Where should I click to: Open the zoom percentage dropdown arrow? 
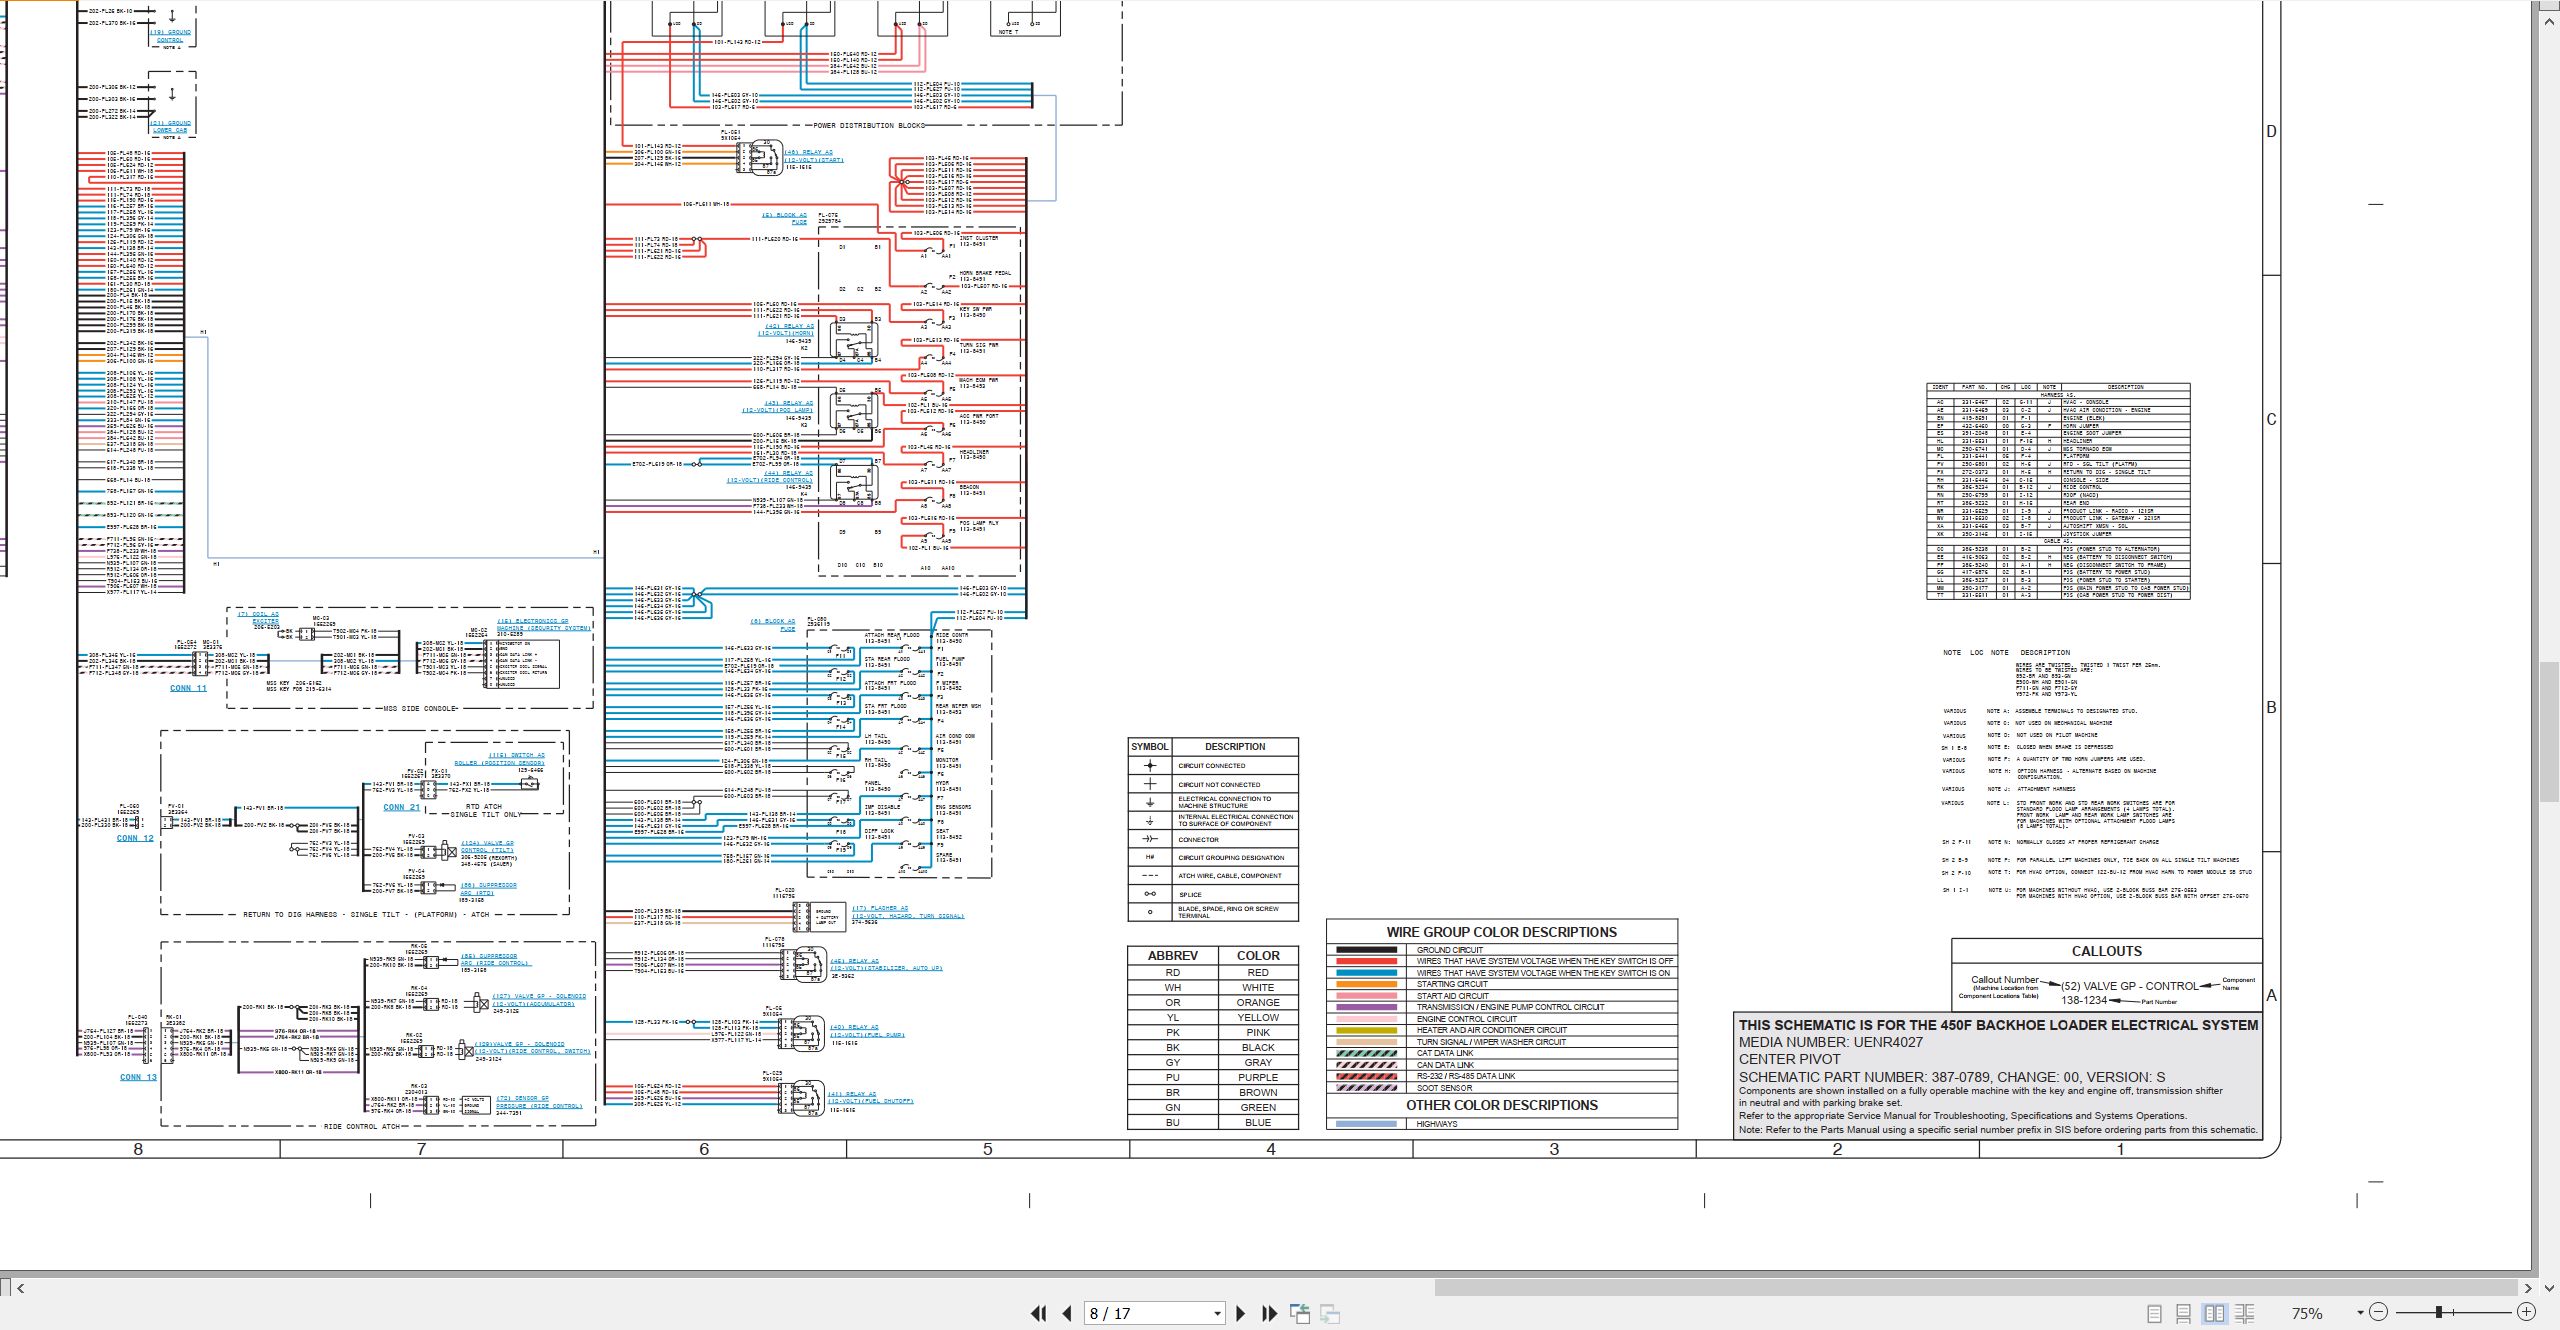[2360, 1312]
